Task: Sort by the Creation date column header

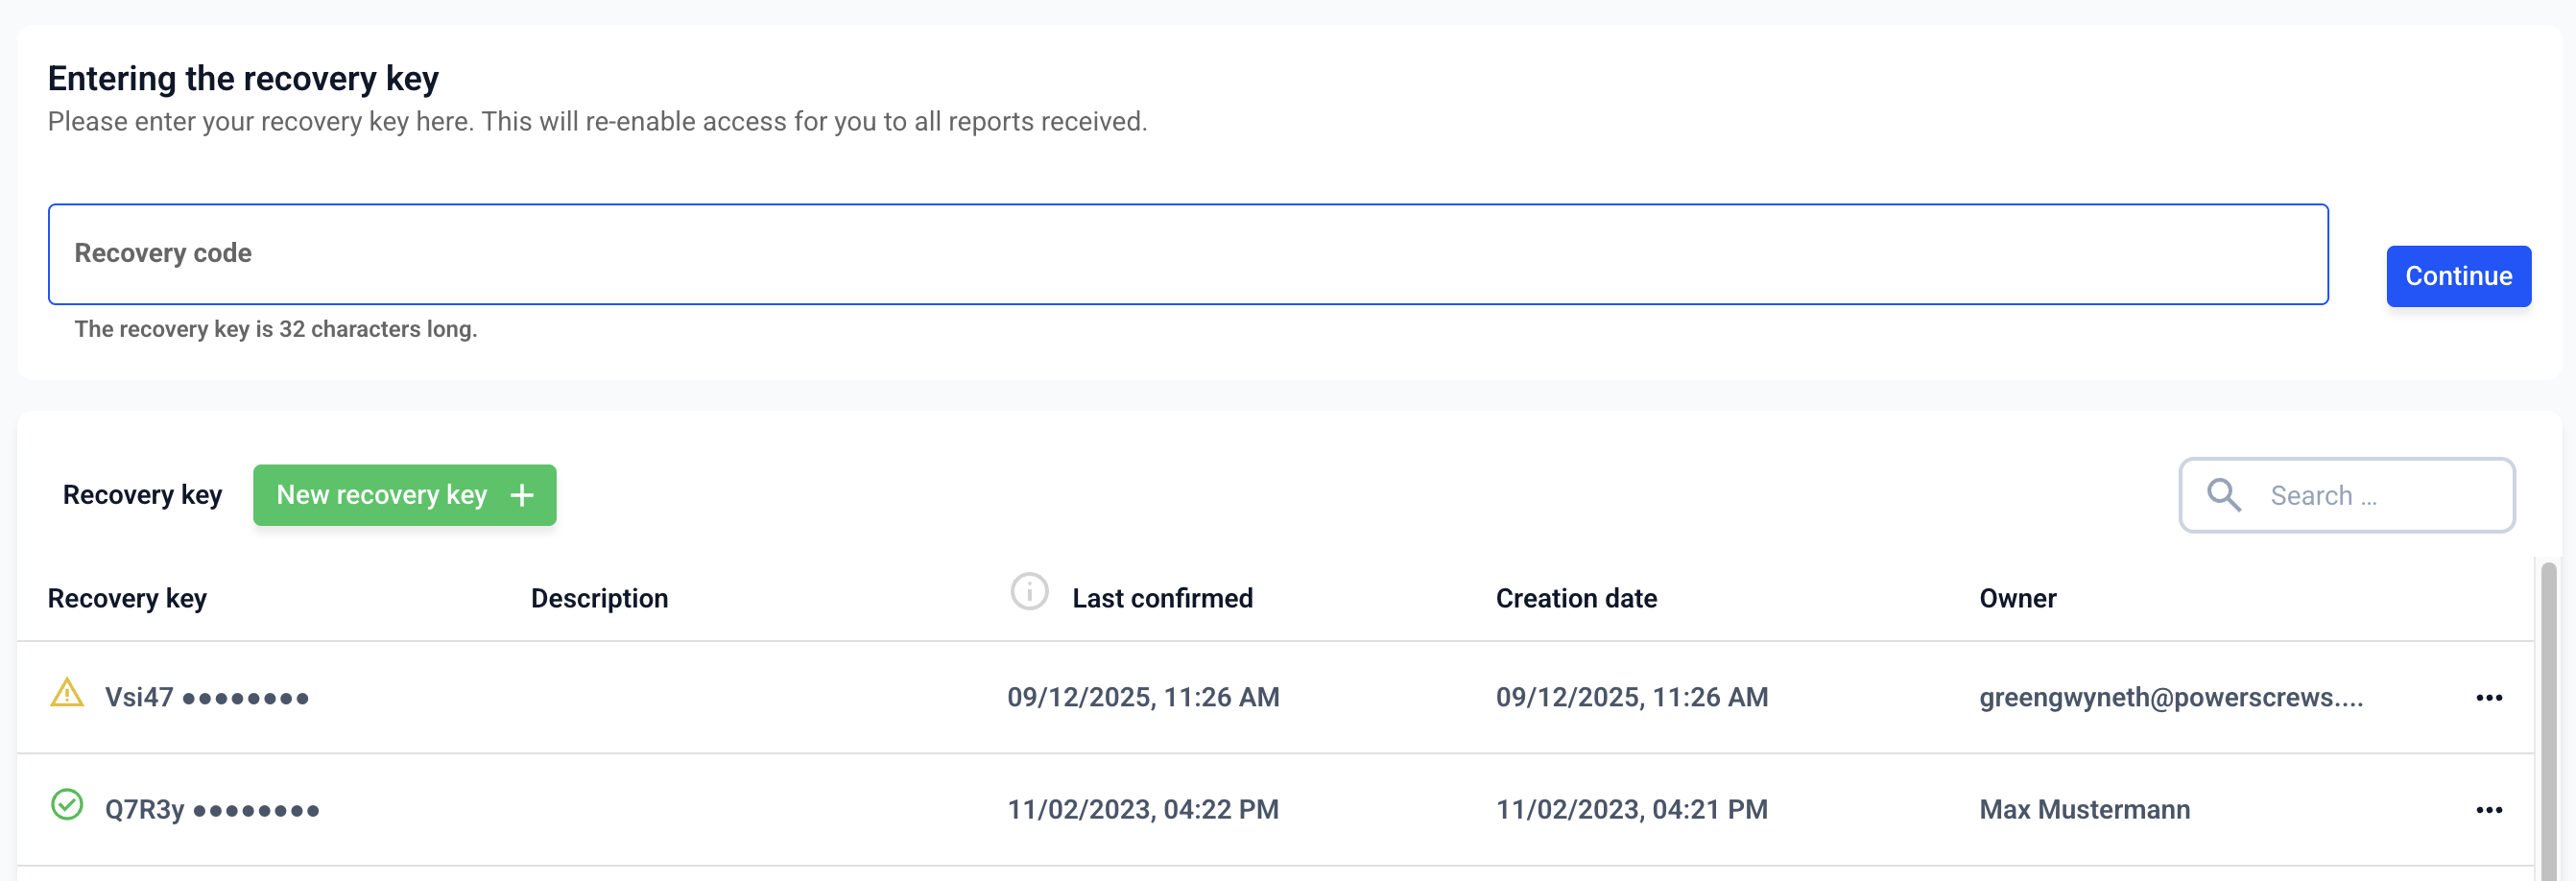Action: 1575,598
